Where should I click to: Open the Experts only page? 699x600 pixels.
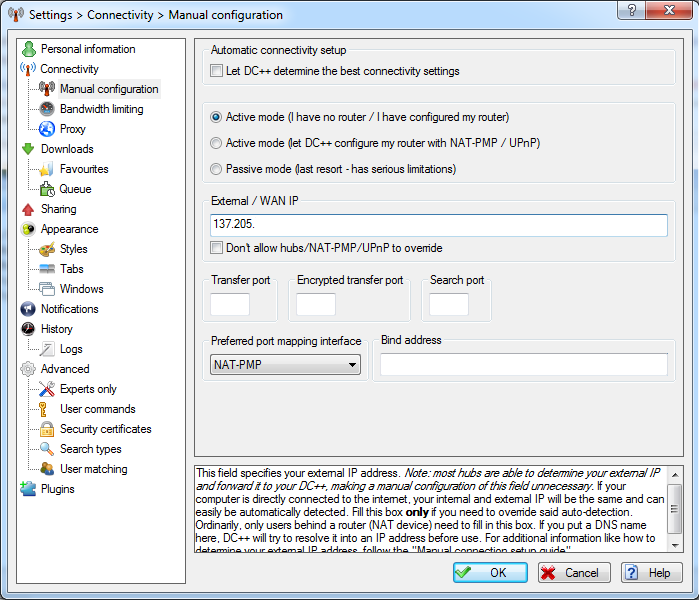pos(88,389)
